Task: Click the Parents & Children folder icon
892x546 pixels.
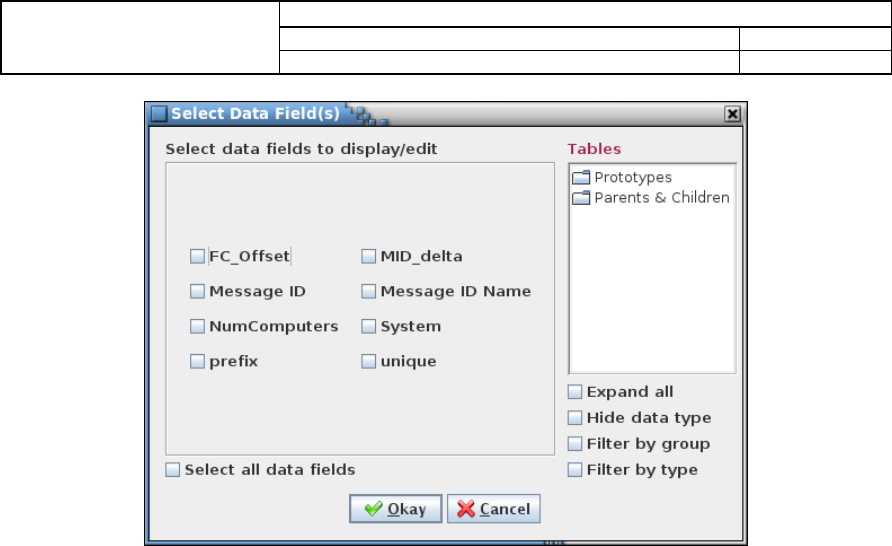Action: 581,198
